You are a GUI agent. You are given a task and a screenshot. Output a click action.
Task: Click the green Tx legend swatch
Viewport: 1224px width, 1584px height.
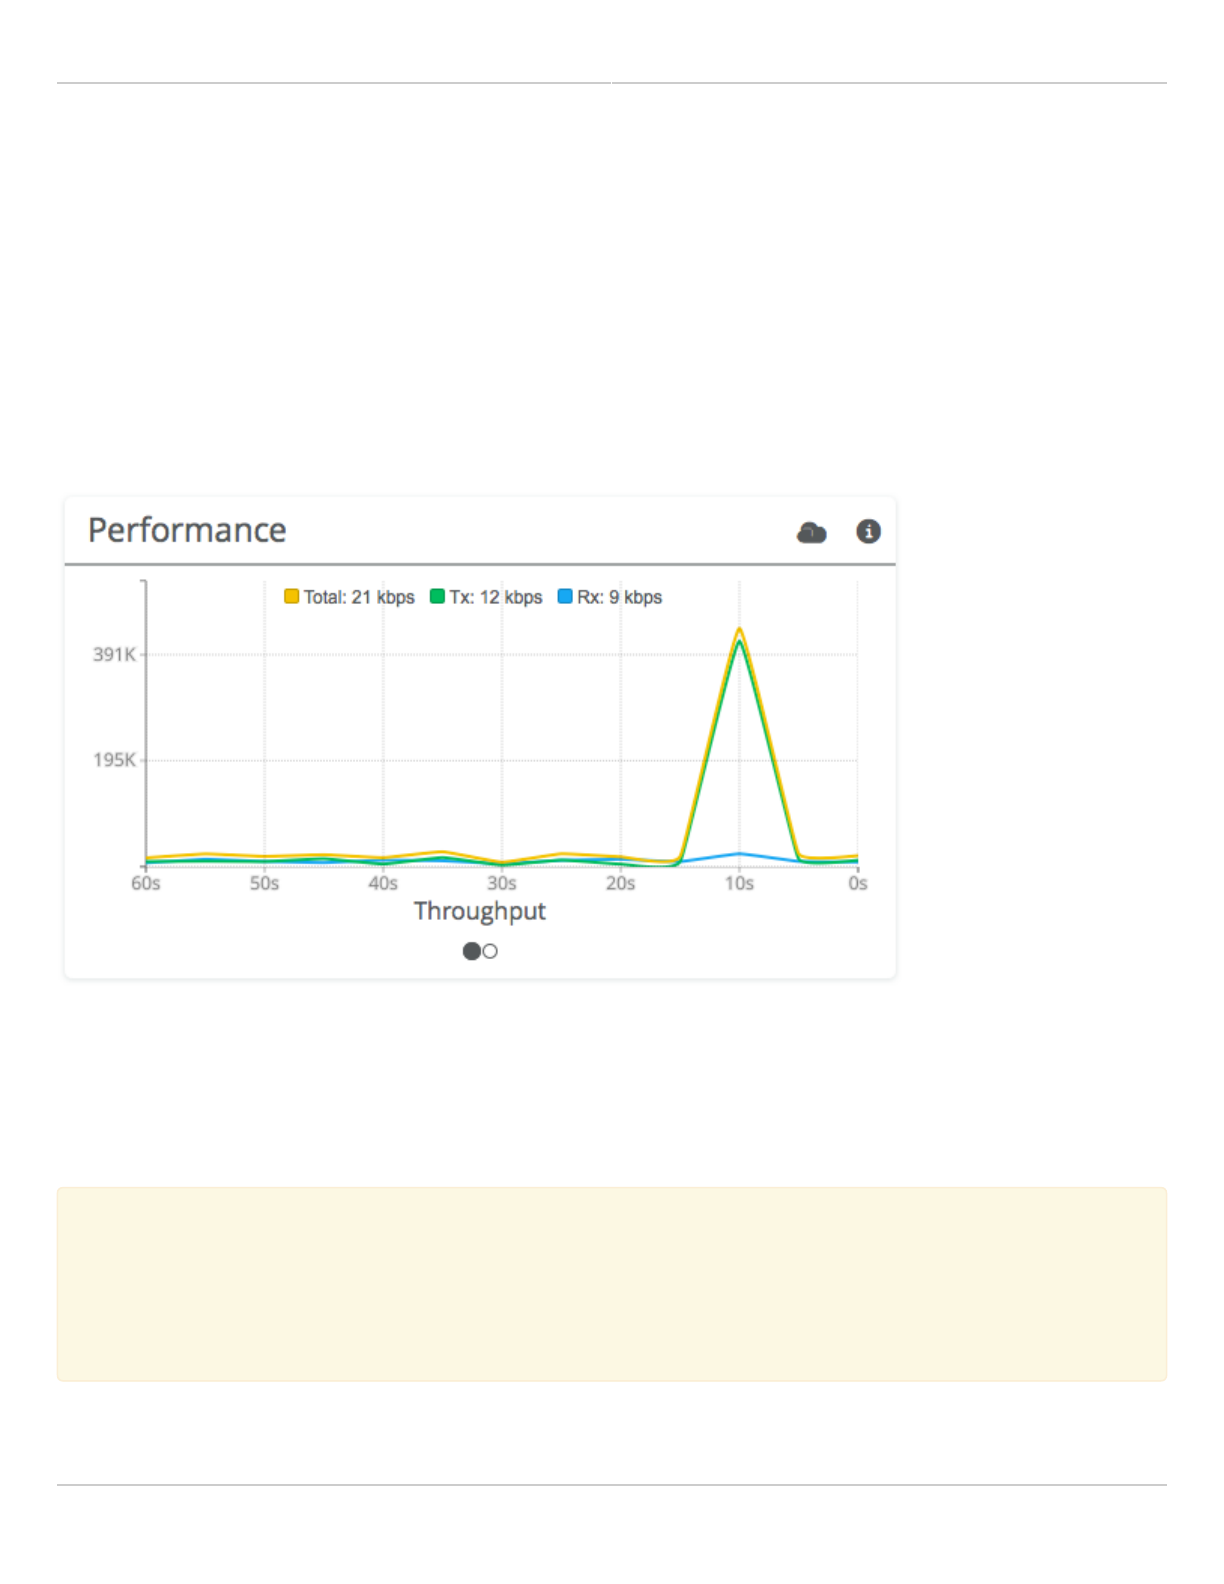click(437, 597)
